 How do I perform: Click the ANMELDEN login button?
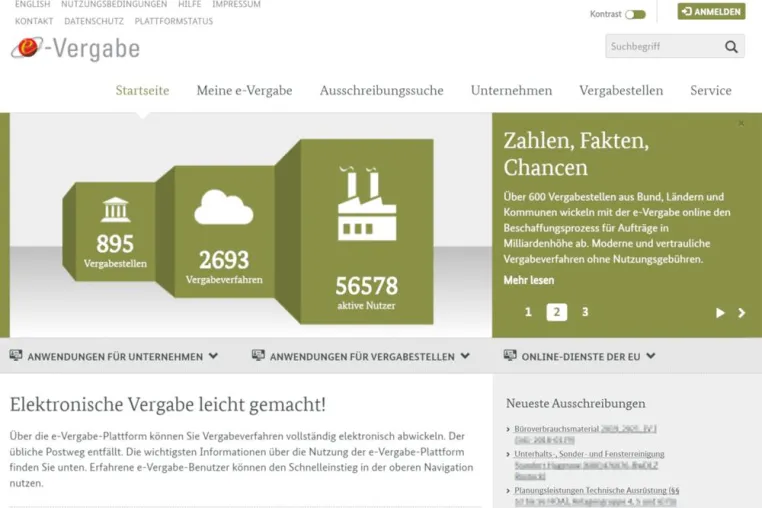pos(711,11)
